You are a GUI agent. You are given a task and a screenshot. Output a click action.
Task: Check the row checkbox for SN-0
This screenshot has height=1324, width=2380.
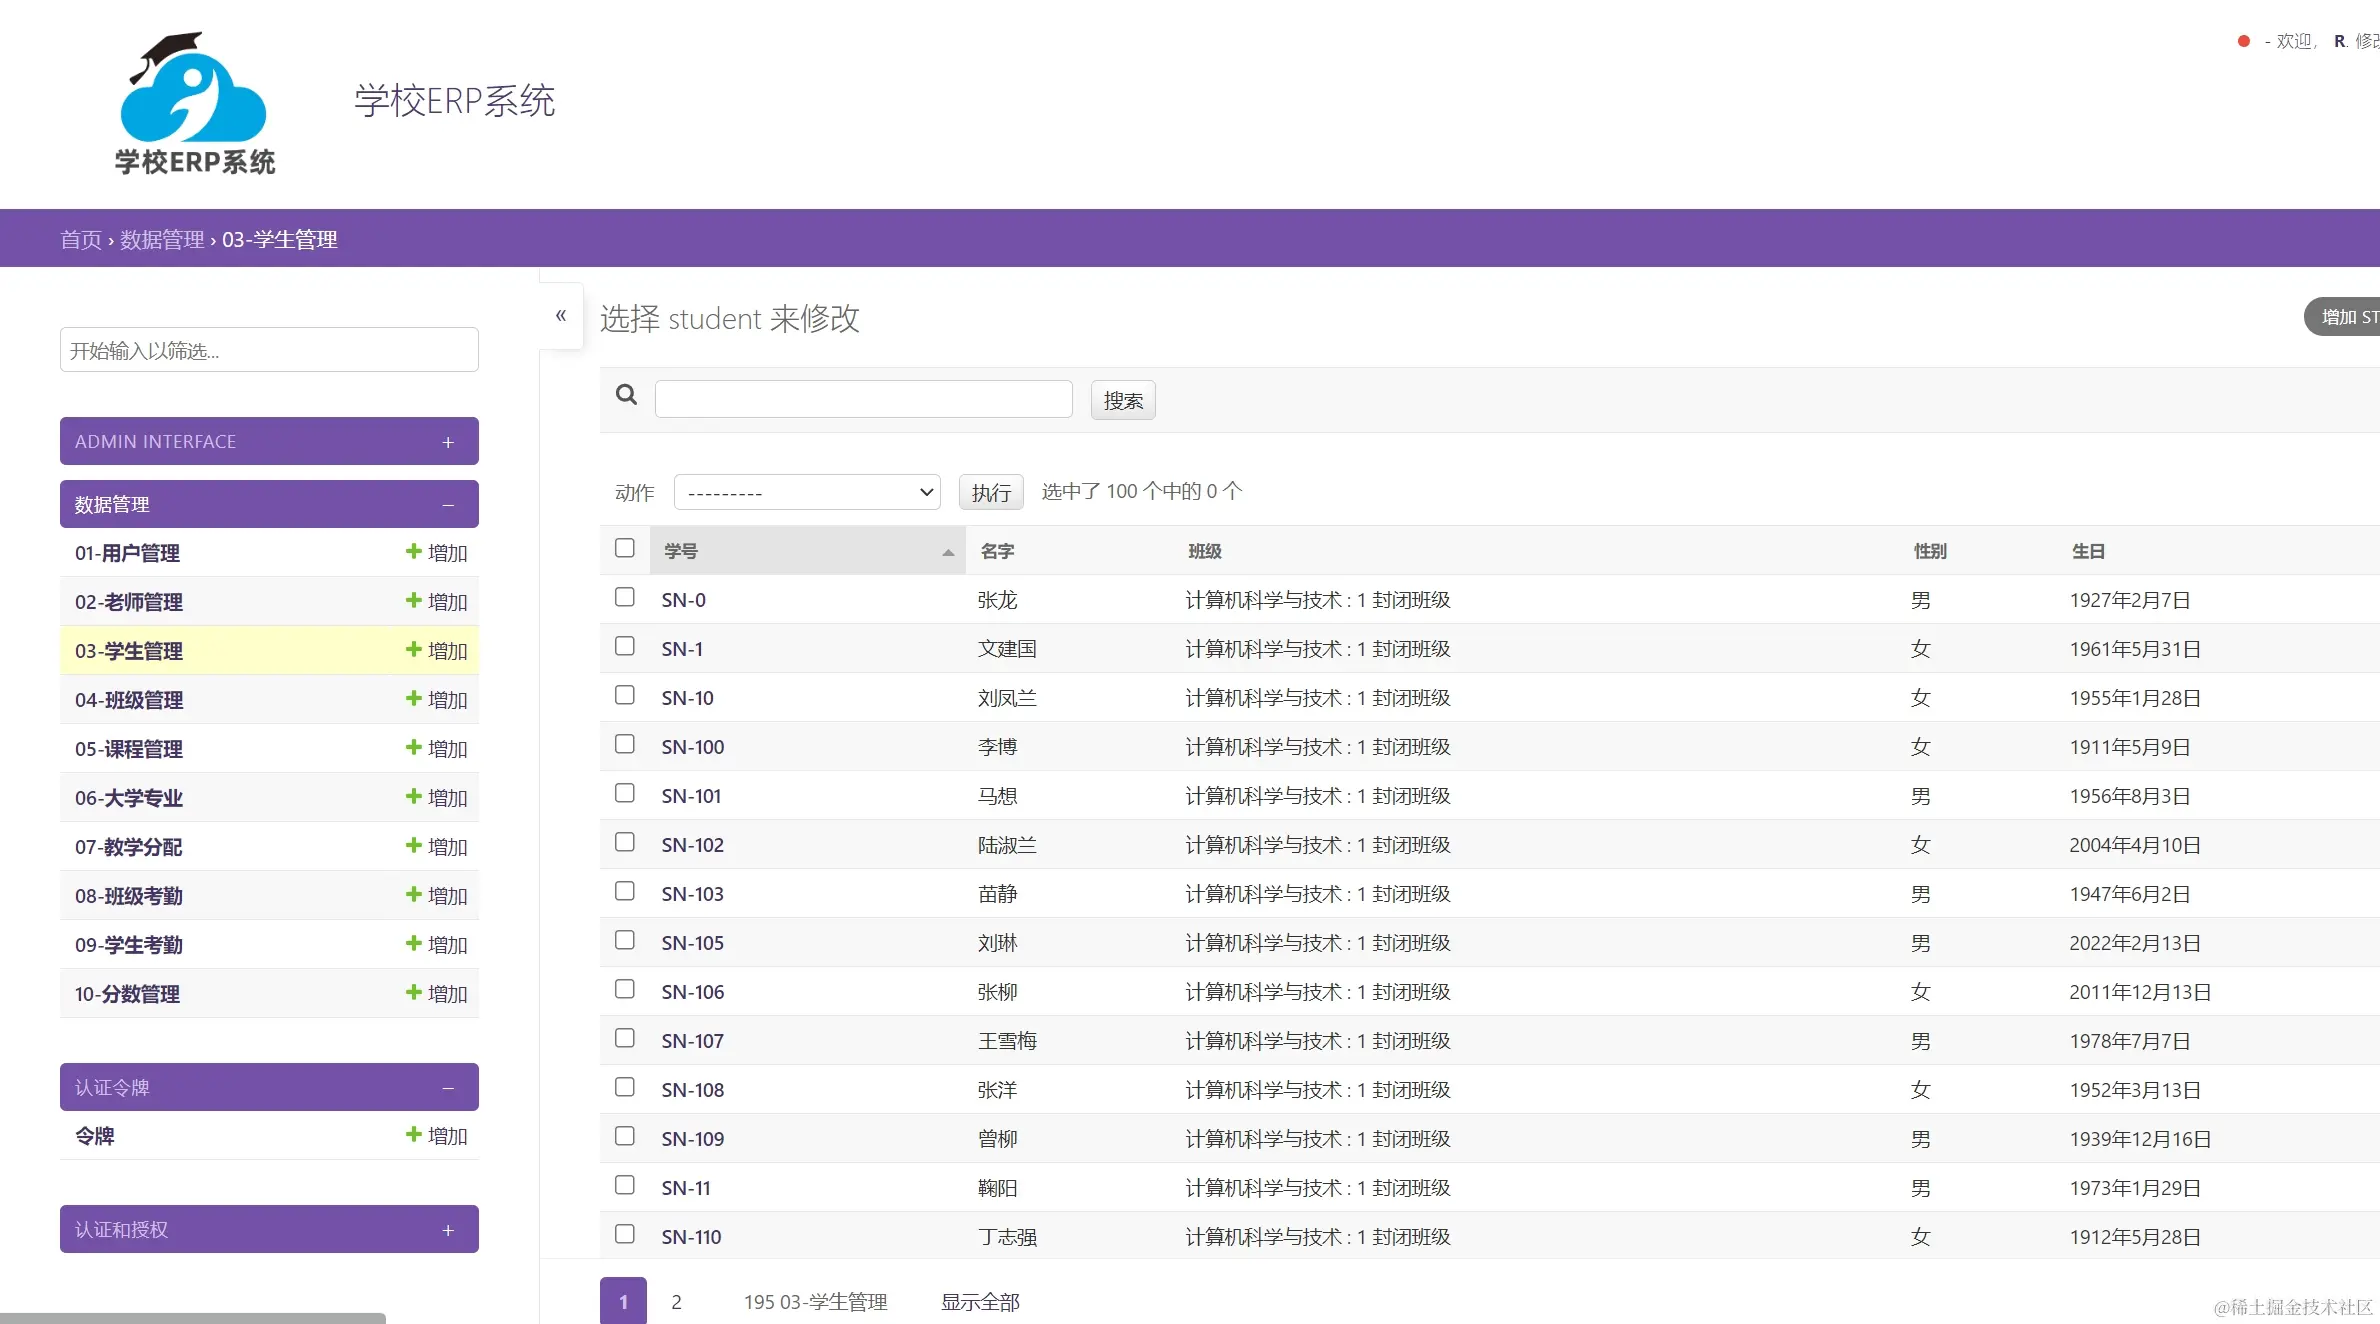[x=625, y=597]
